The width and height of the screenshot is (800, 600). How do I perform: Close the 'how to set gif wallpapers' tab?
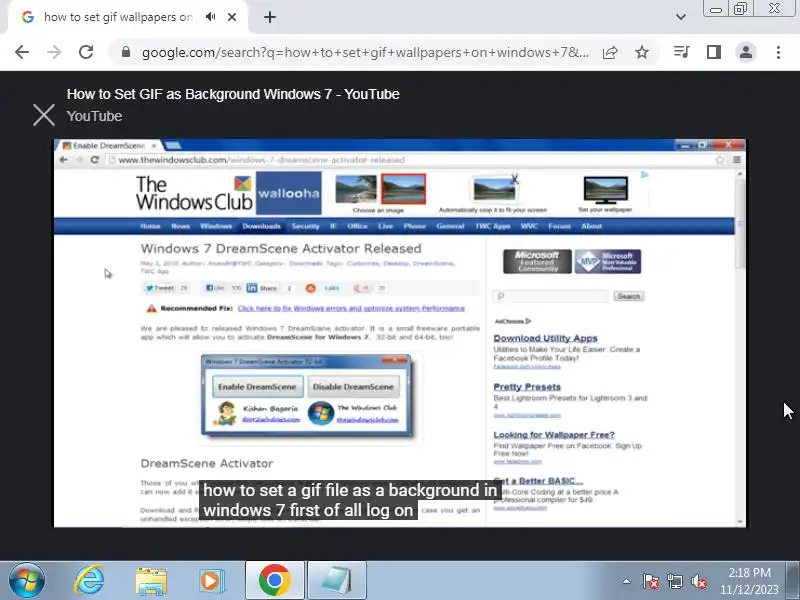point(232,17)
